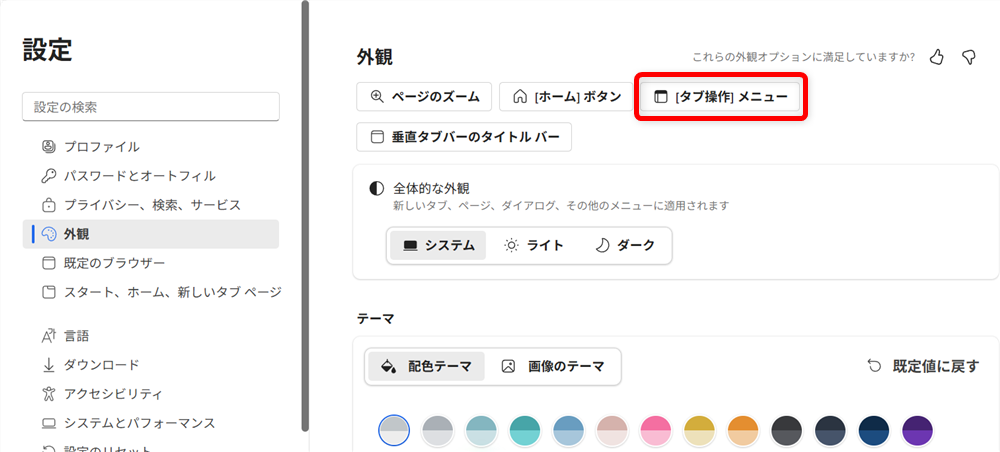Go to 言語 settings

[151, 336]
